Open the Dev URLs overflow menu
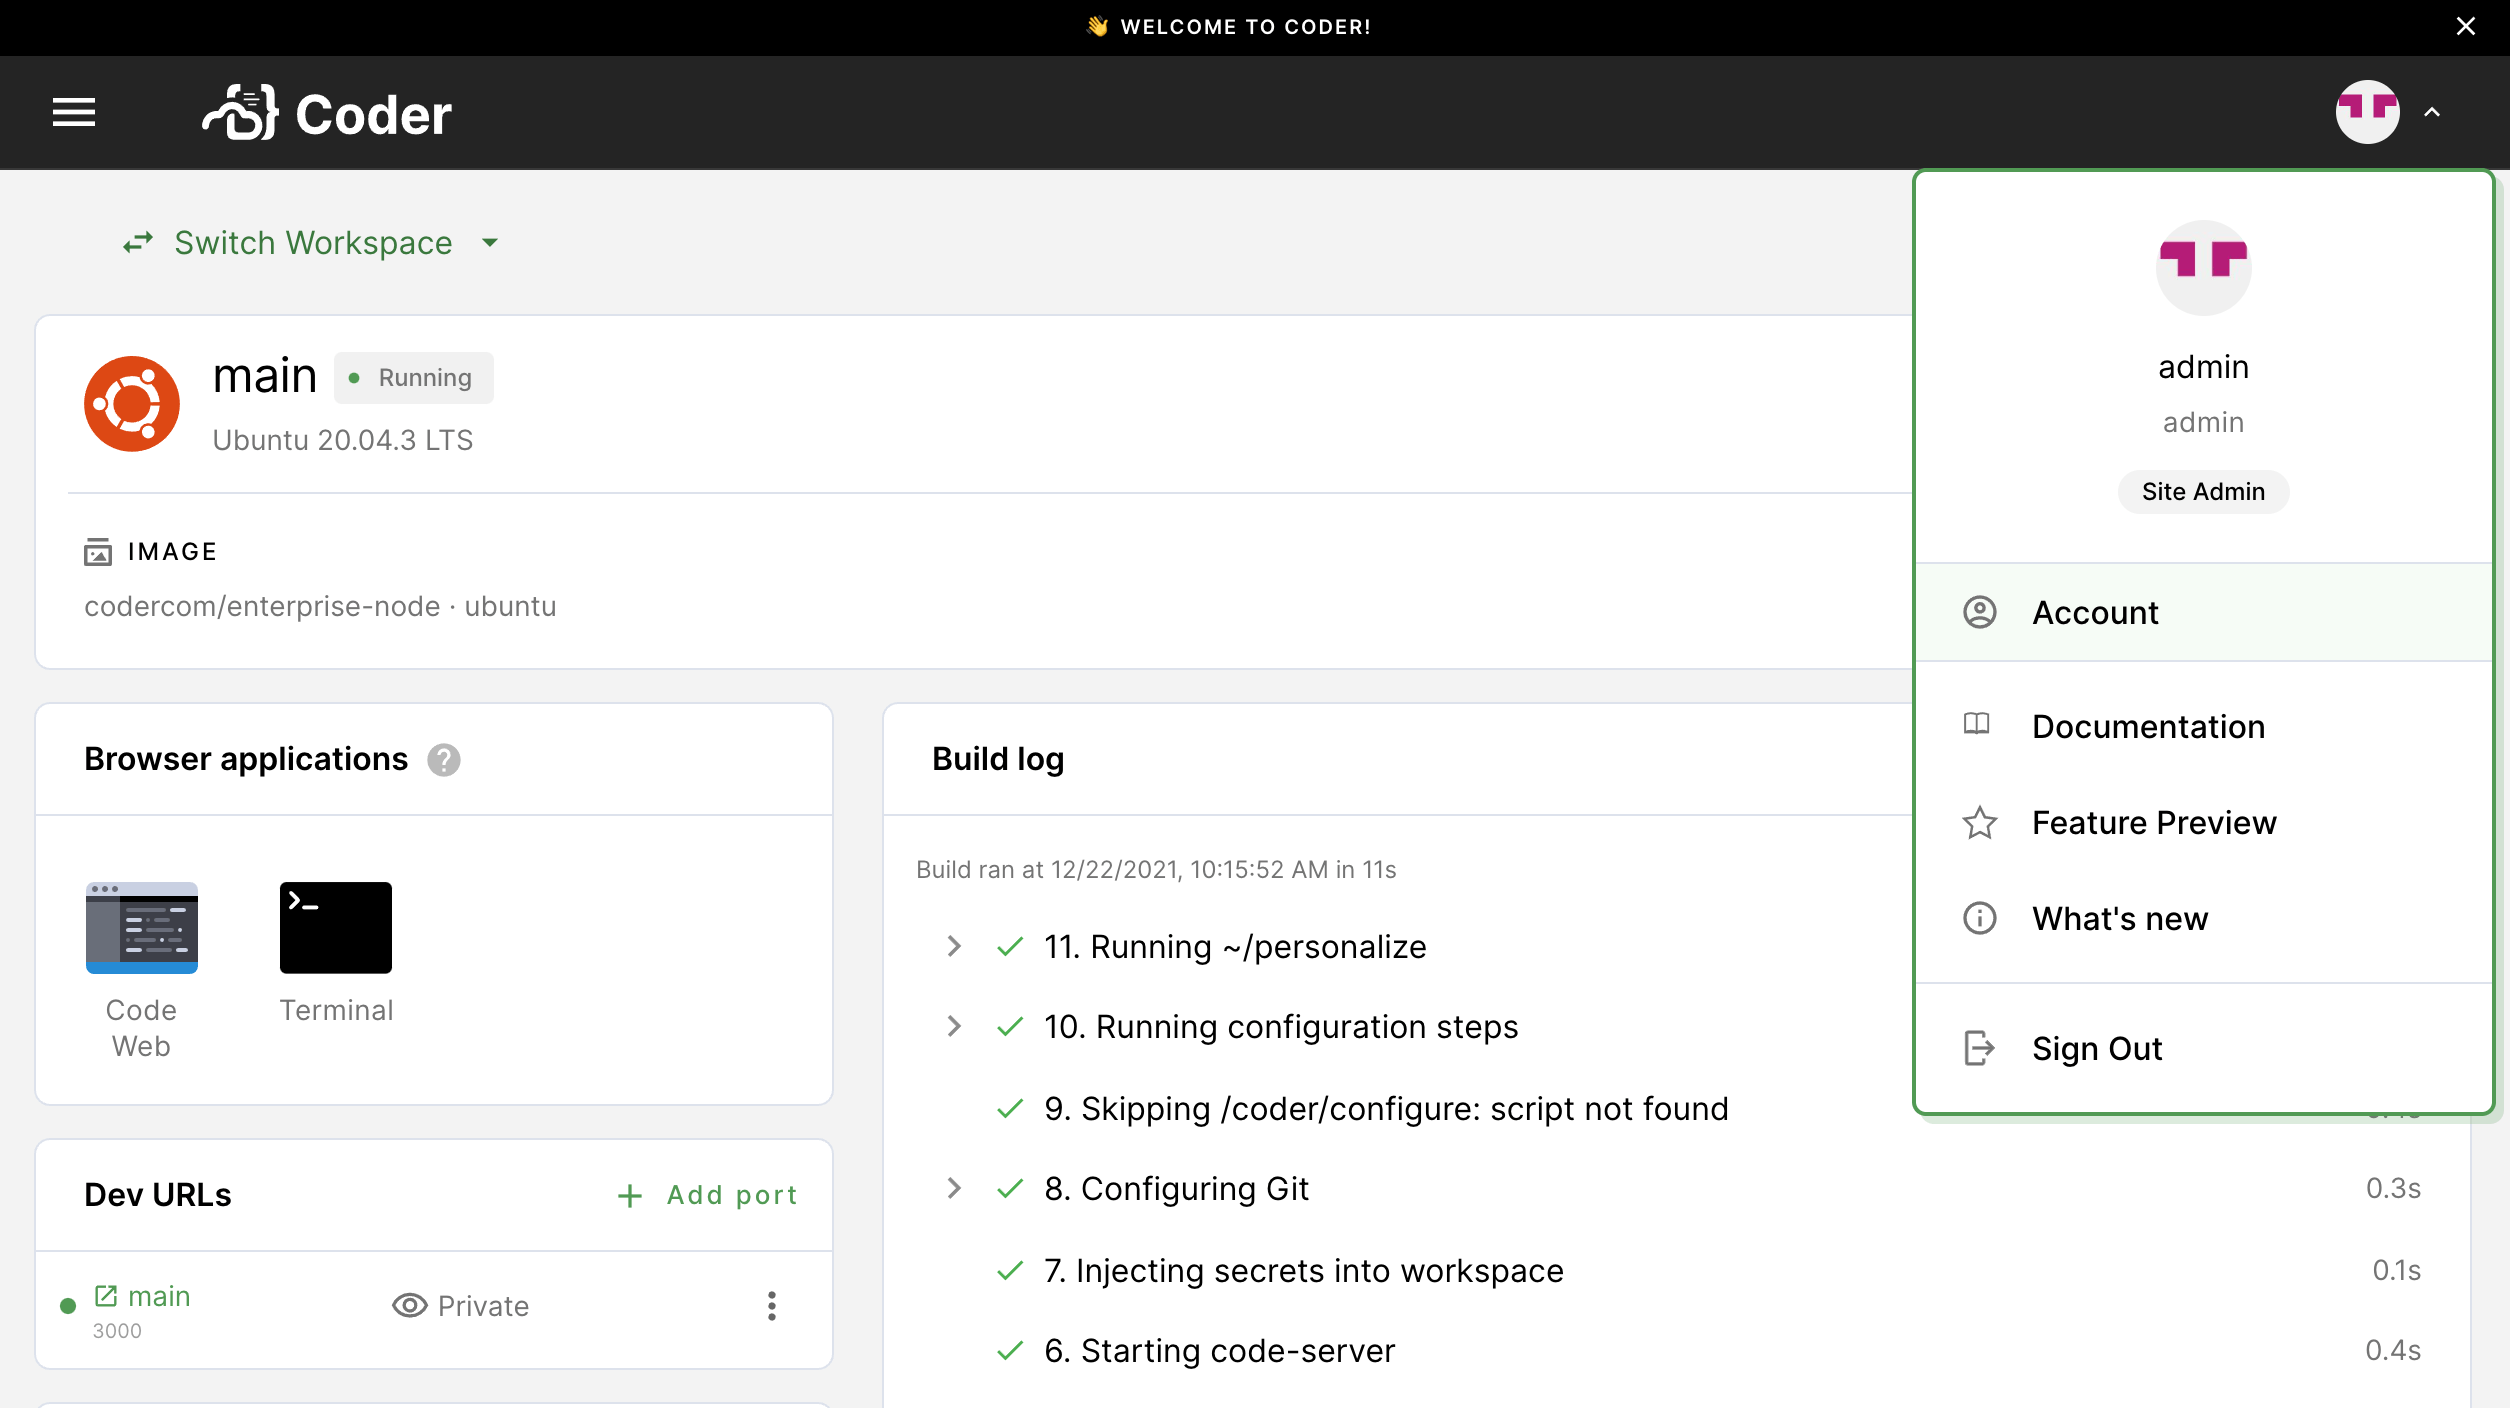Viewport: 2510px width, 1408px height. (x=771, y=1306)
